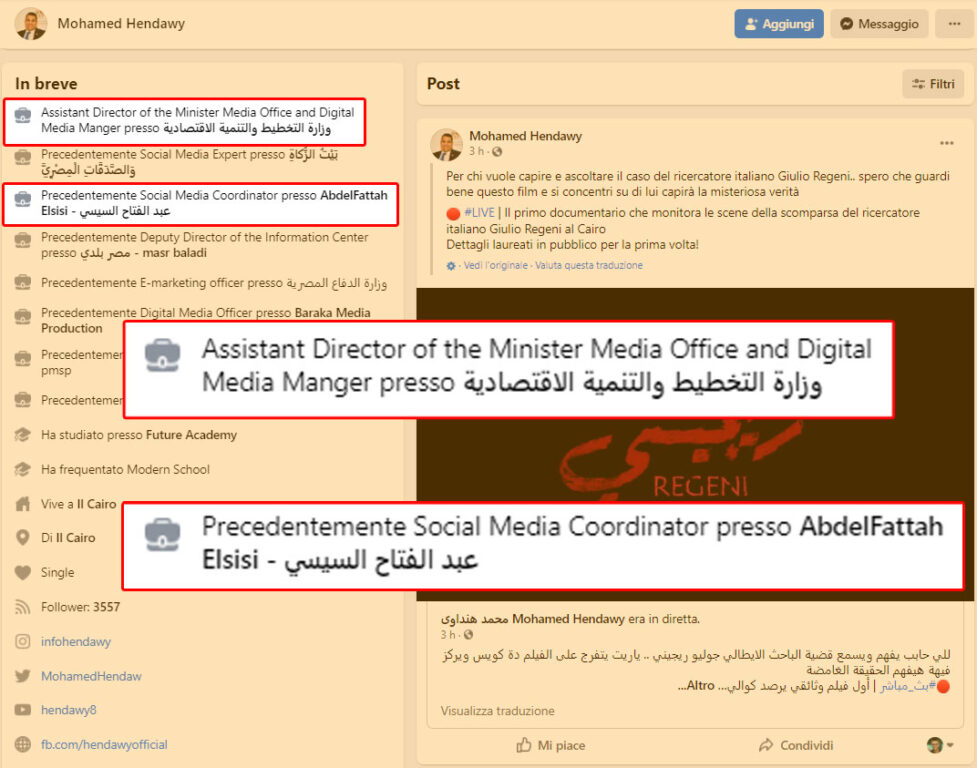Click the 'Single' relationship status text
Viewport: 977px width, 768px height.
[x=57, y=572]
